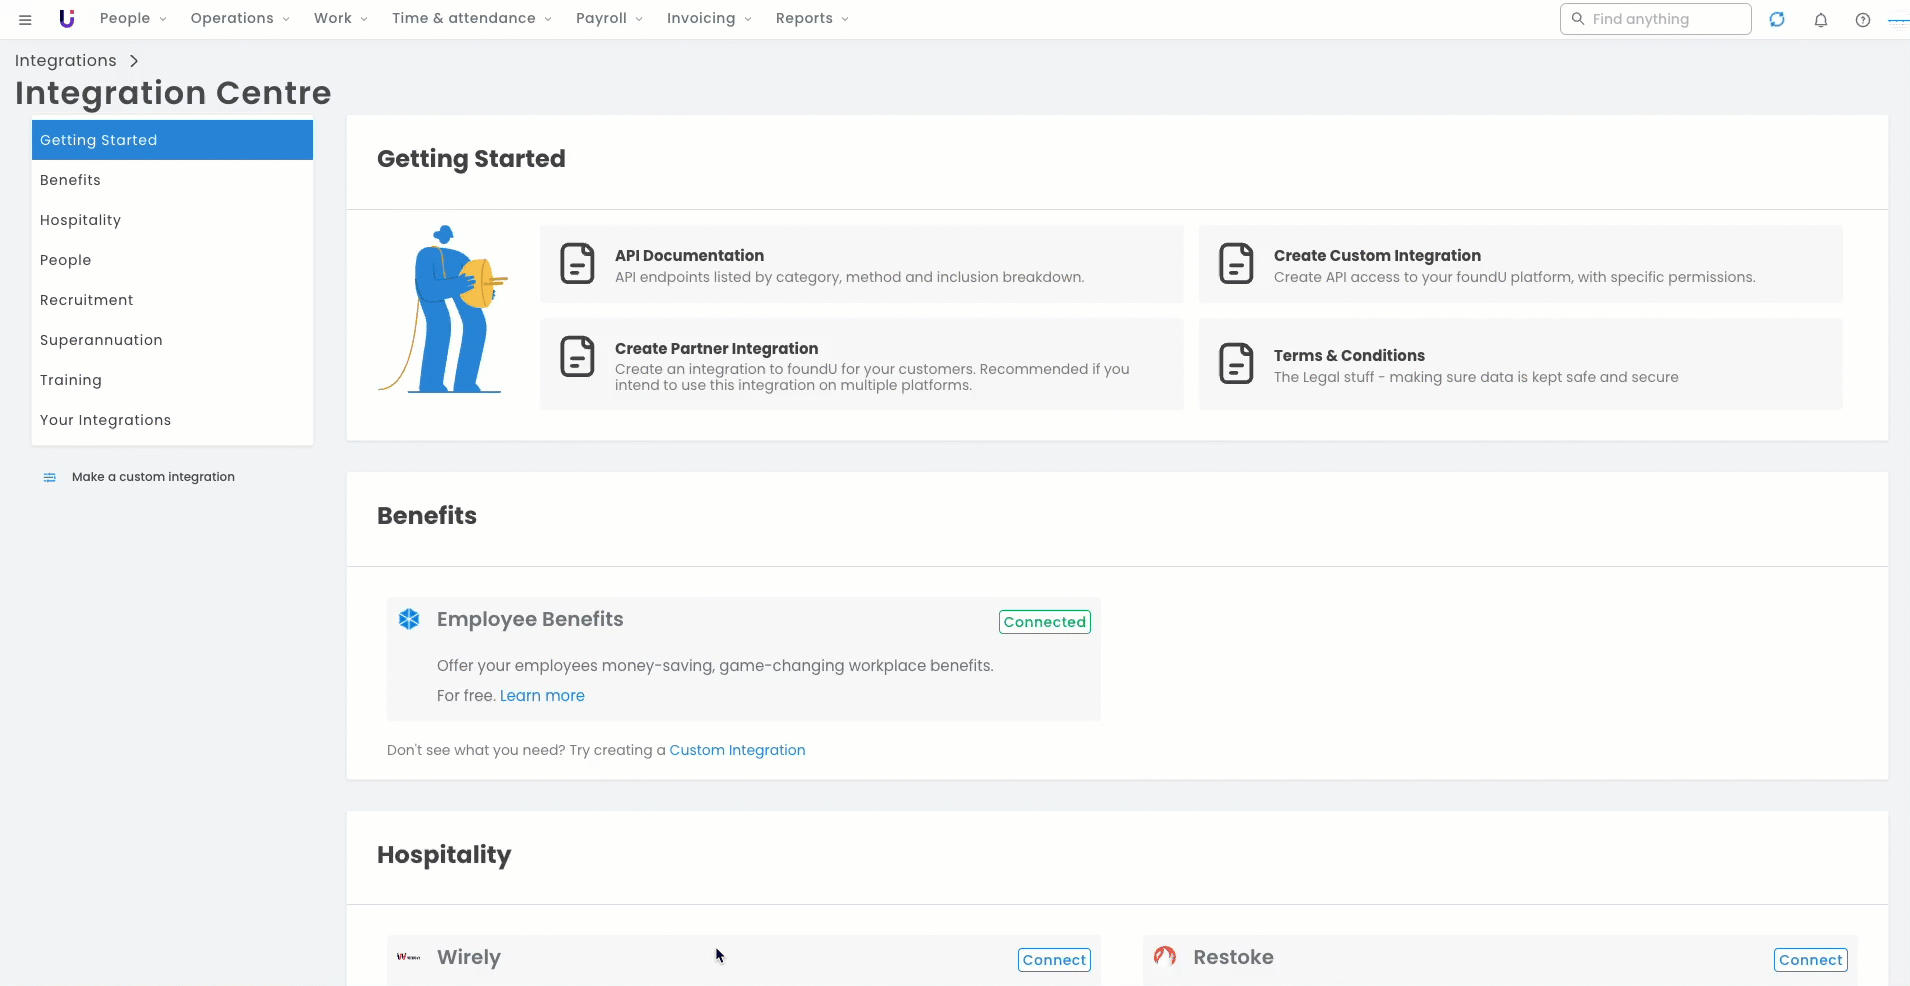Open the Time & attendance dropdown
Viewport: 1910px width, 986px height.
(x=471, y=19)
